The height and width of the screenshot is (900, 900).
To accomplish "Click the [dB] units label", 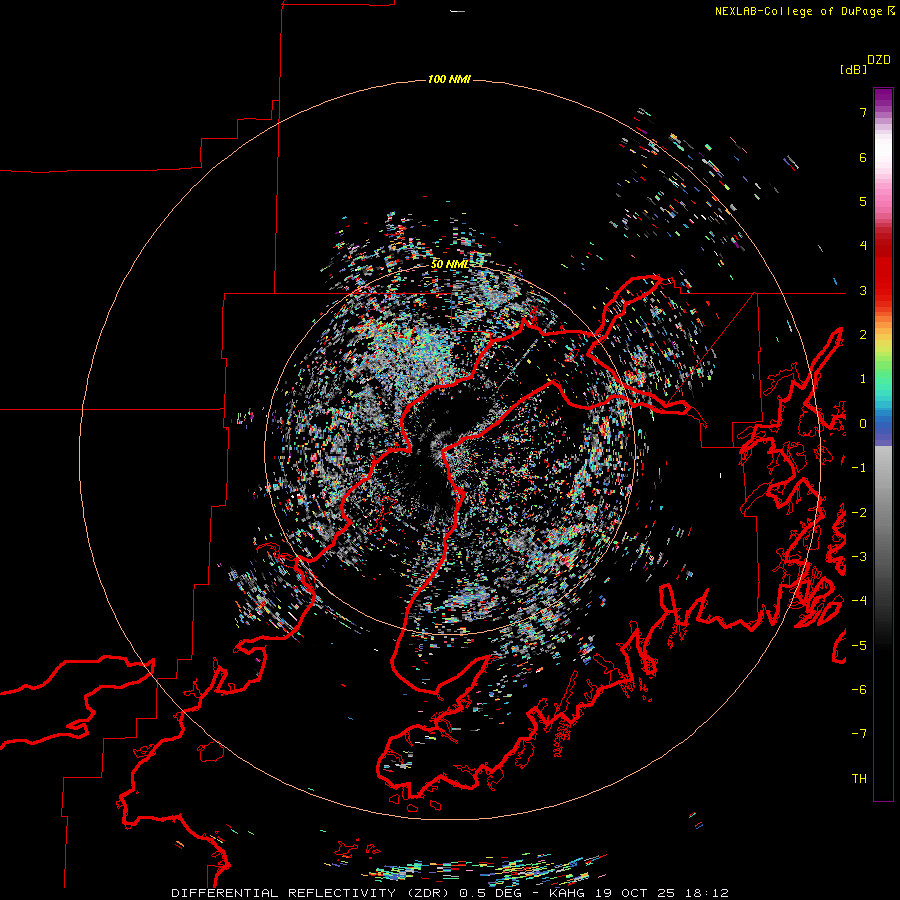I will 854,69.
